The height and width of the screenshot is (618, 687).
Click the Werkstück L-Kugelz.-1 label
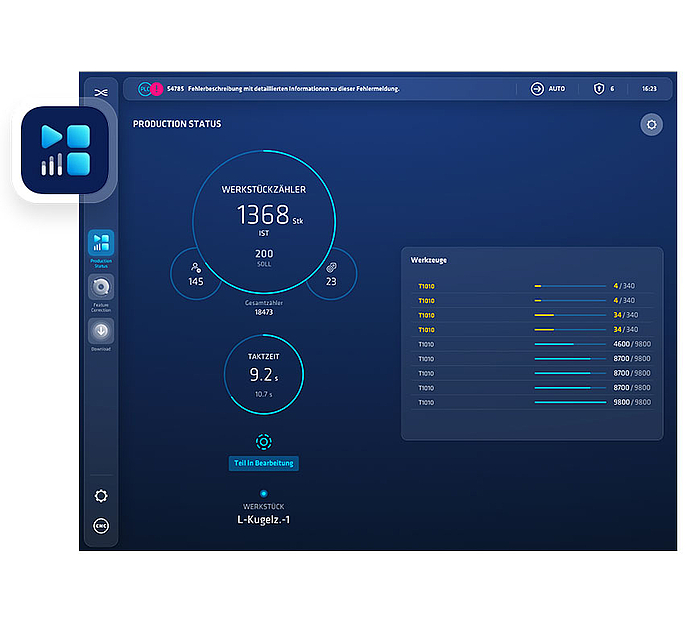[263, 518]
